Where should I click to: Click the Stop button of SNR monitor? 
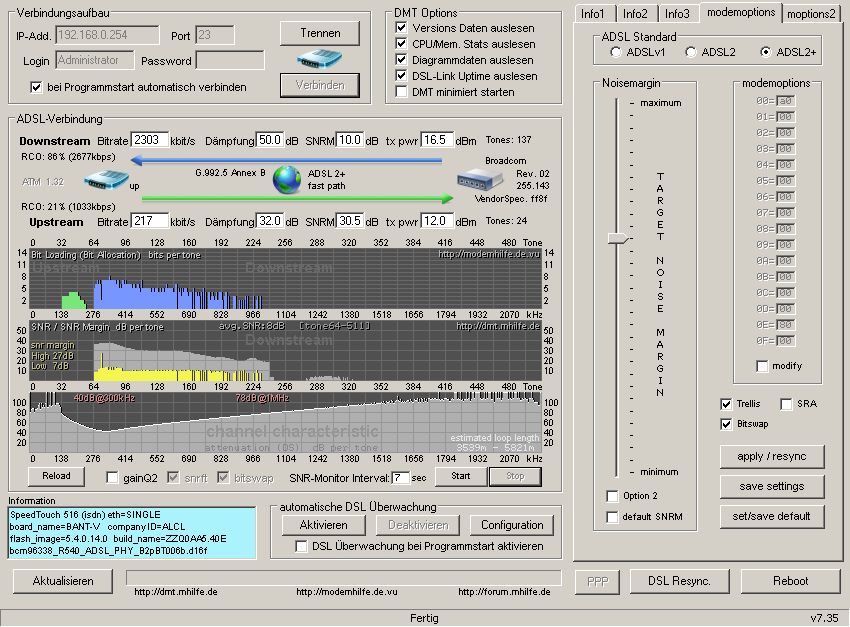point(516,476)
